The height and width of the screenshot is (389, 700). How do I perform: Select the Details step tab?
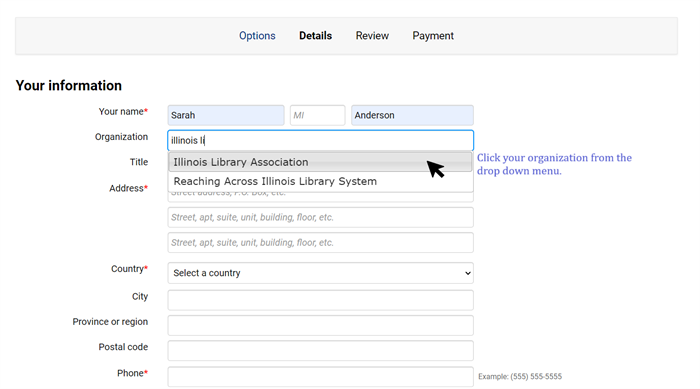[x=315, y=36]
